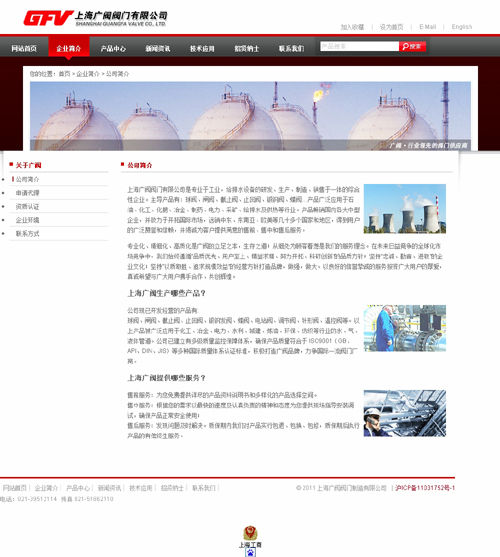The image size is (500, 557).
Task: Select 企业环境 in the sidebar
Action: point(27,220)
